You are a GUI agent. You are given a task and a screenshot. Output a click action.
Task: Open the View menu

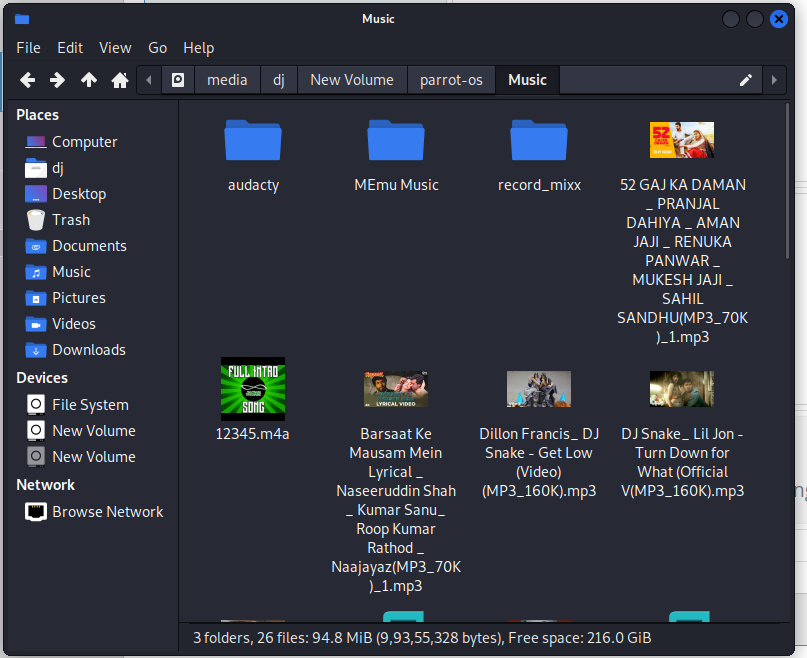[115, 48]
